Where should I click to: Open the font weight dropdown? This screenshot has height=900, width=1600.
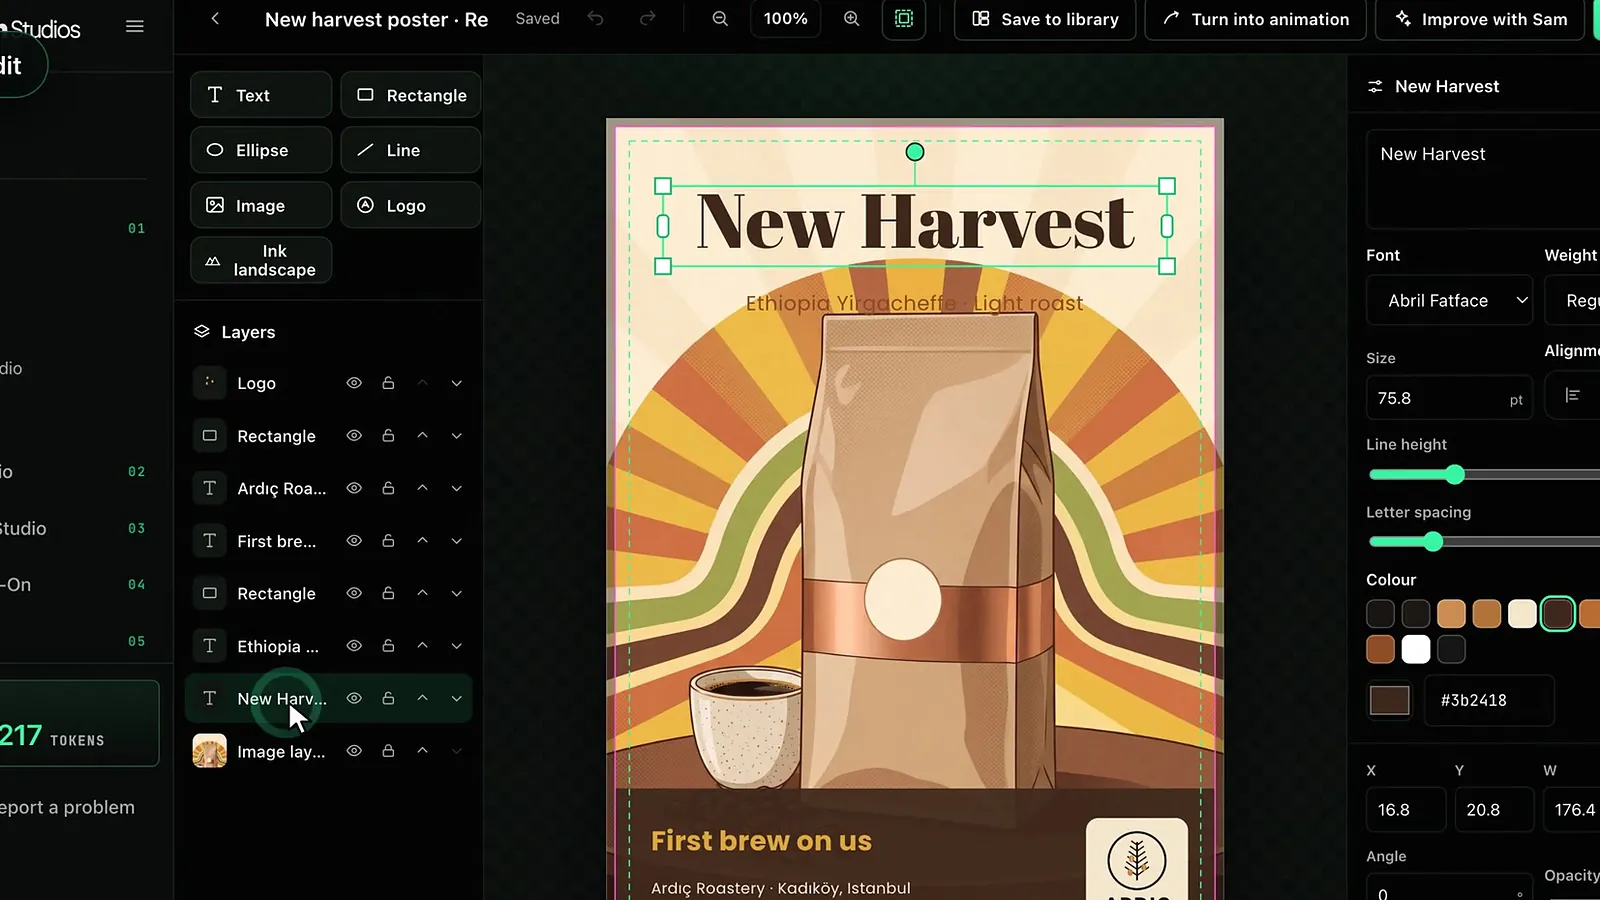pyautogui.click(x=1573, y=300)
